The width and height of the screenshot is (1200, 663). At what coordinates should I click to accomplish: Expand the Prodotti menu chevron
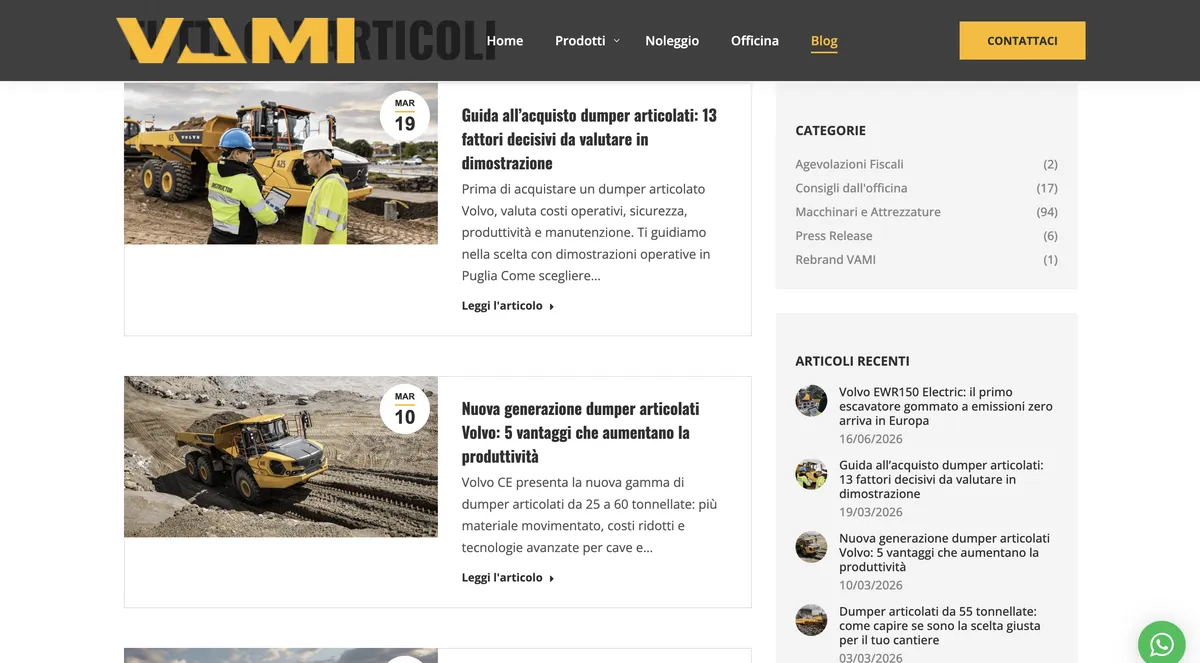[617, 40]
